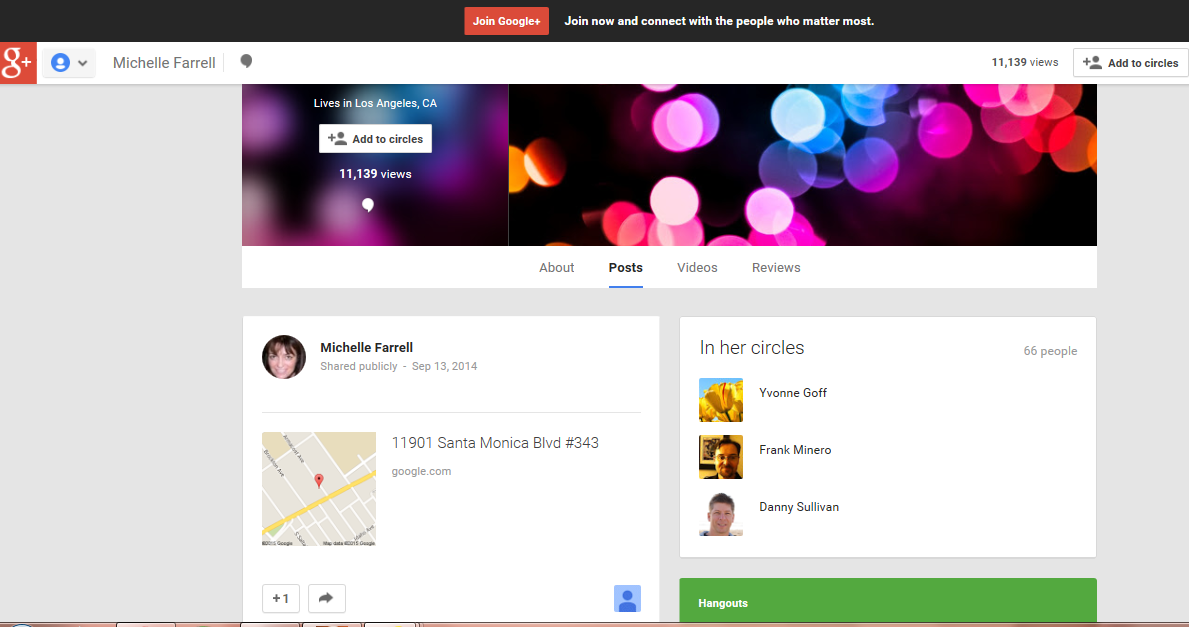Click Michelle Farrell name in top bar
This screenshot has height=627, width=1189.
(x=164, y=63)
